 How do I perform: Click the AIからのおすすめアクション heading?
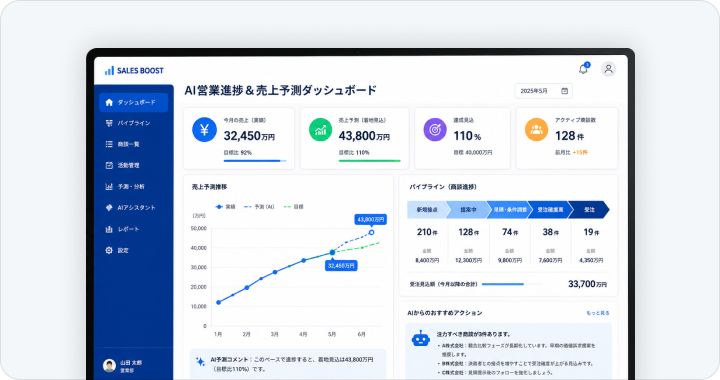click(445, 313)
